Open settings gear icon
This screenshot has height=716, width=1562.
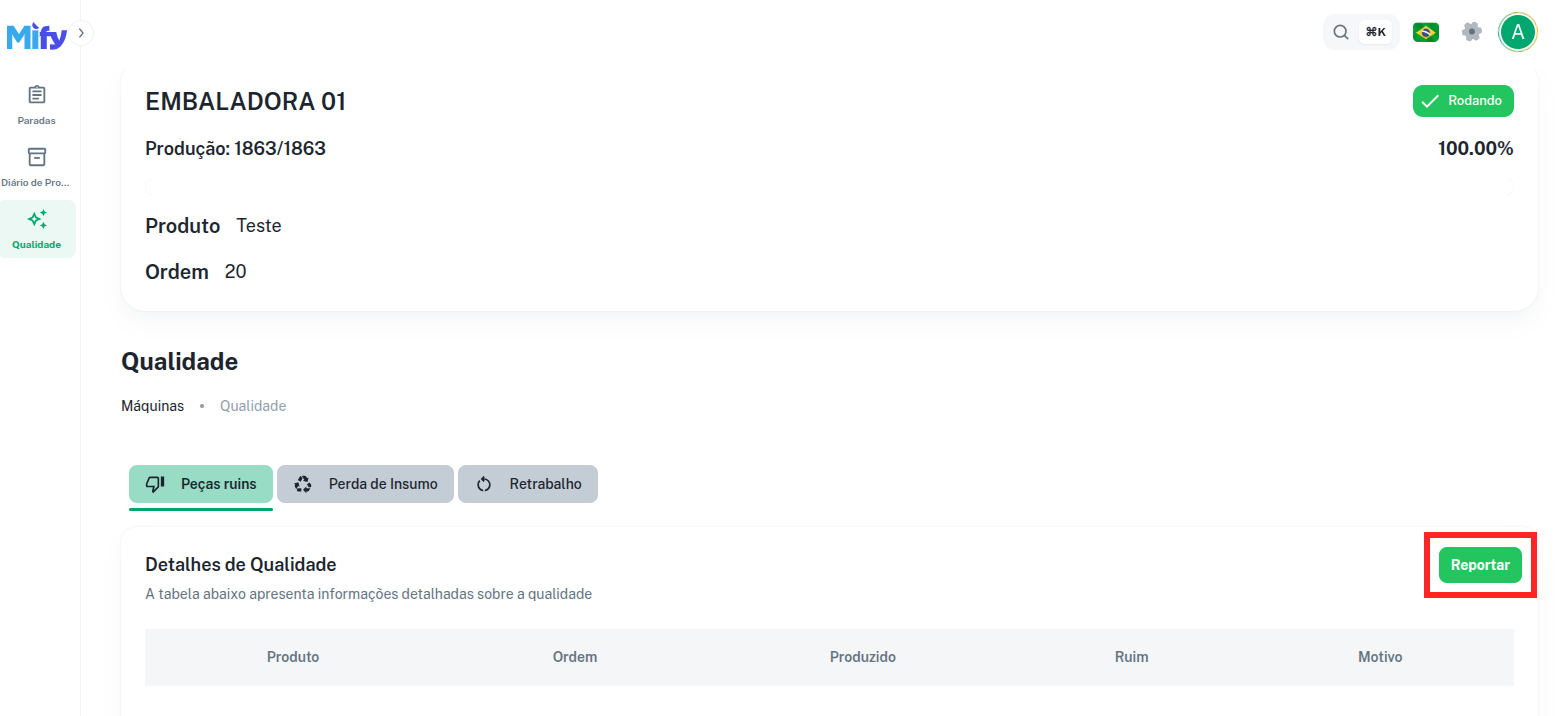[x=1471, y=32]
